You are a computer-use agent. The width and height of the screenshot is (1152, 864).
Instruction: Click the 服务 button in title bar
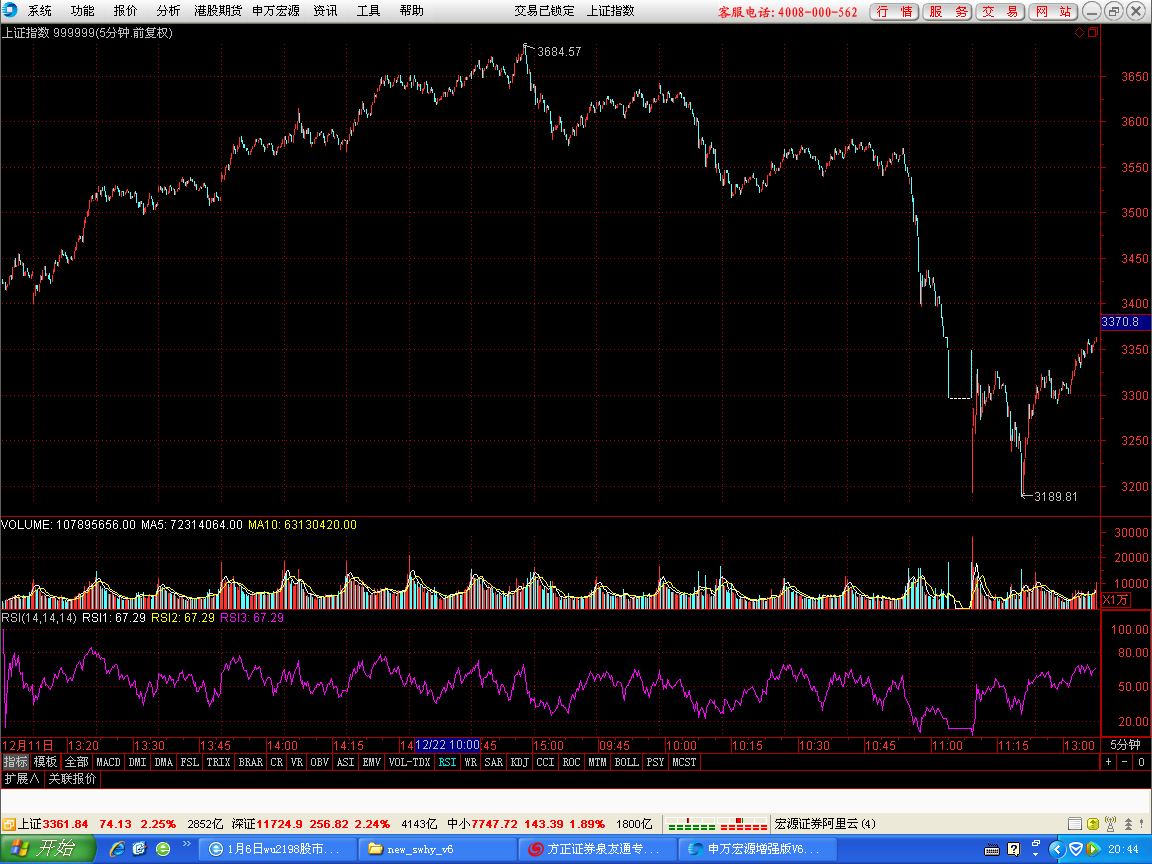[x=948, y=12]
